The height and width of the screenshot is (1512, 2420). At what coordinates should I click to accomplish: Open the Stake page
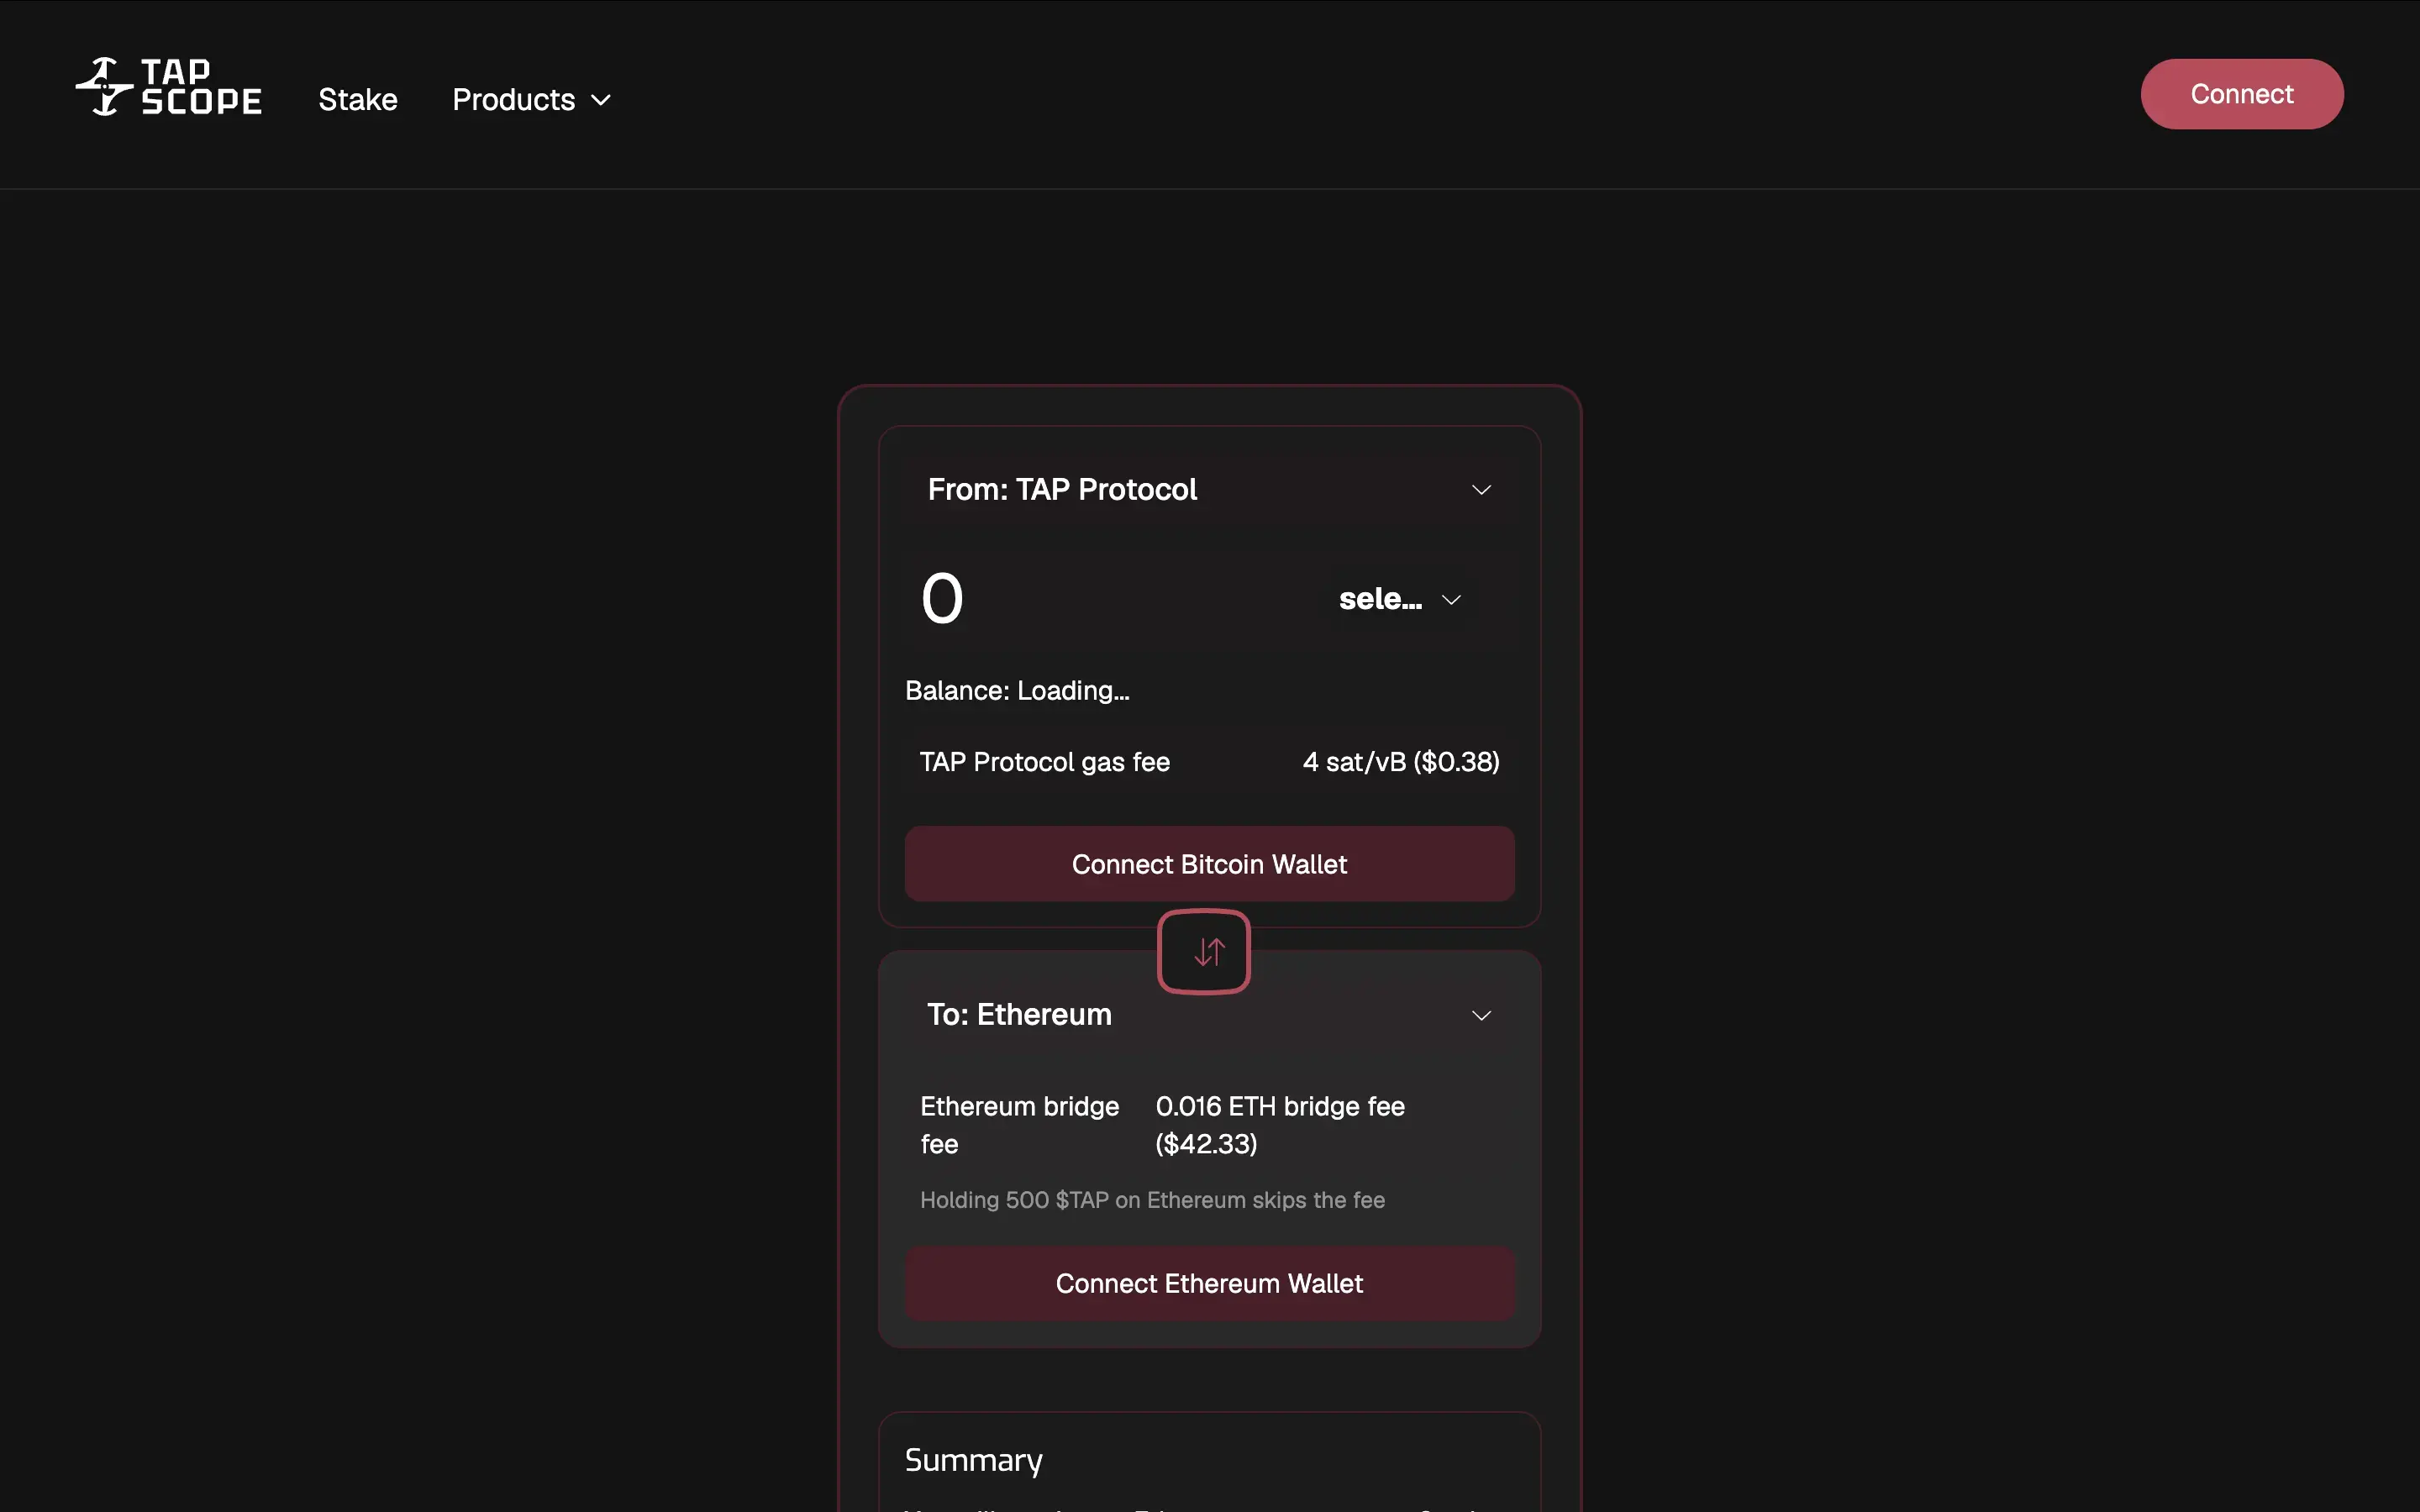click(x=358, y=100)
